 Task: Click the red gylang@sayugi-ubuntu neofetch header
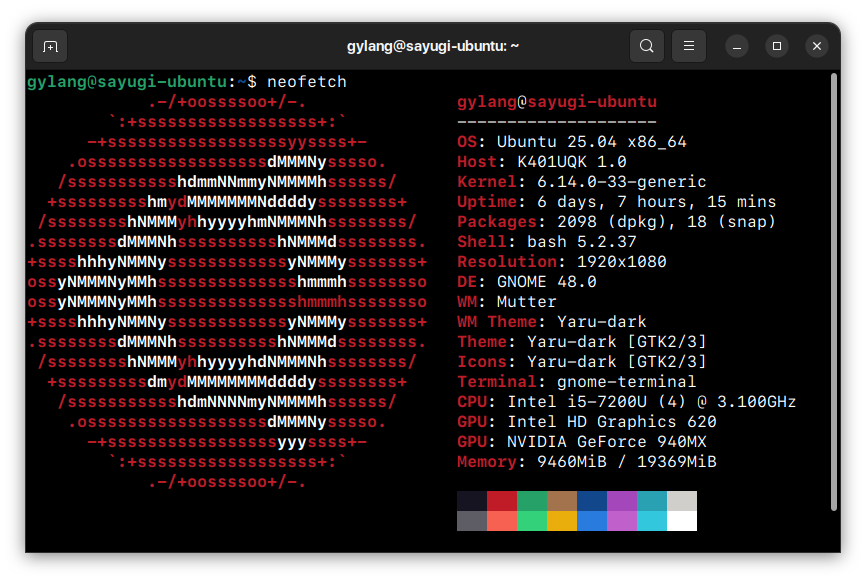[x=556, y=102]
